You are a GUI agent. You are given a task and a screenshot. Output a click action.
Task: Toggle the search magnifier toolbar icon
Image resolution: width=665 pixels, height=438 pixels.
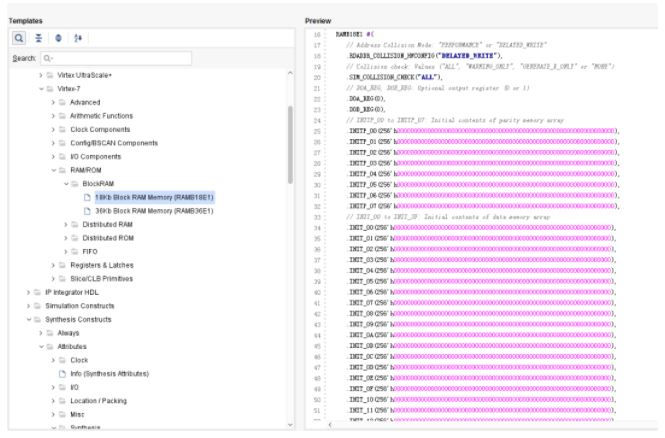point(19,38)
